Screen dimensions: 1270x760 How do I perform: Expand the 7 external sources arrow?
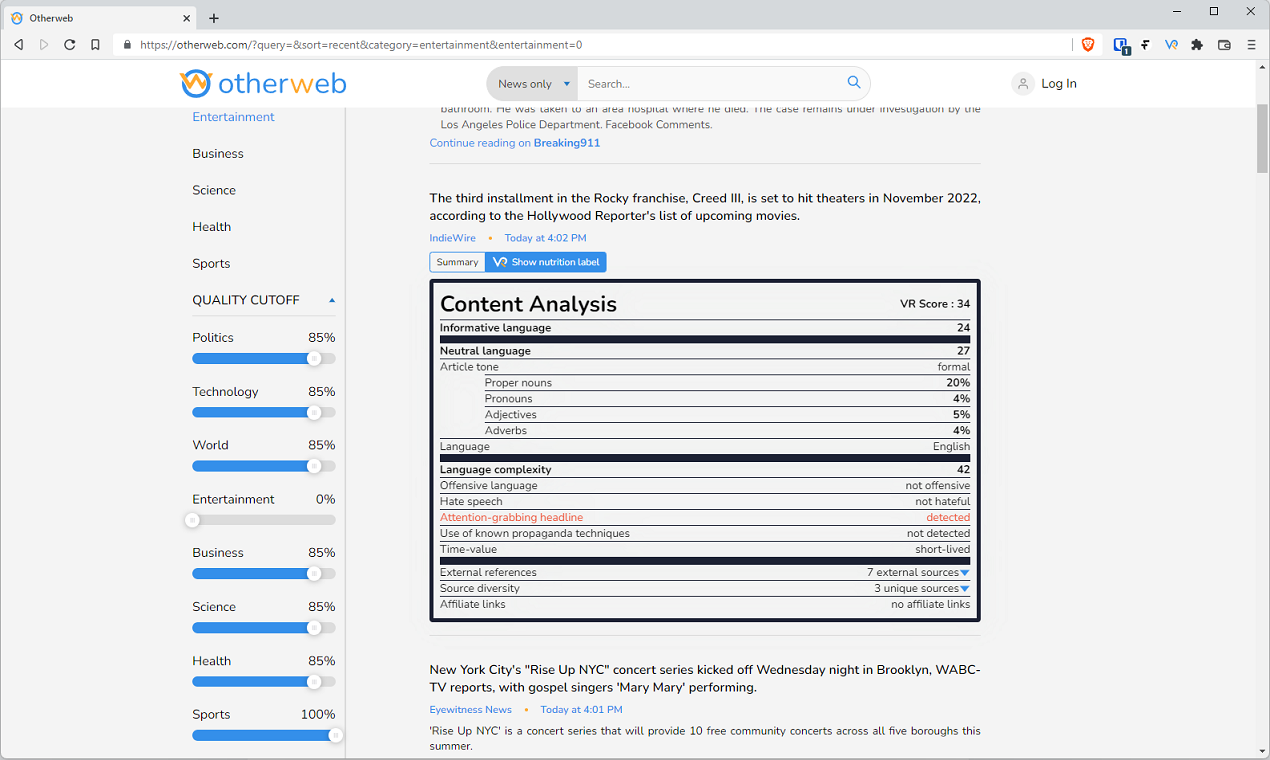[965, 573]
